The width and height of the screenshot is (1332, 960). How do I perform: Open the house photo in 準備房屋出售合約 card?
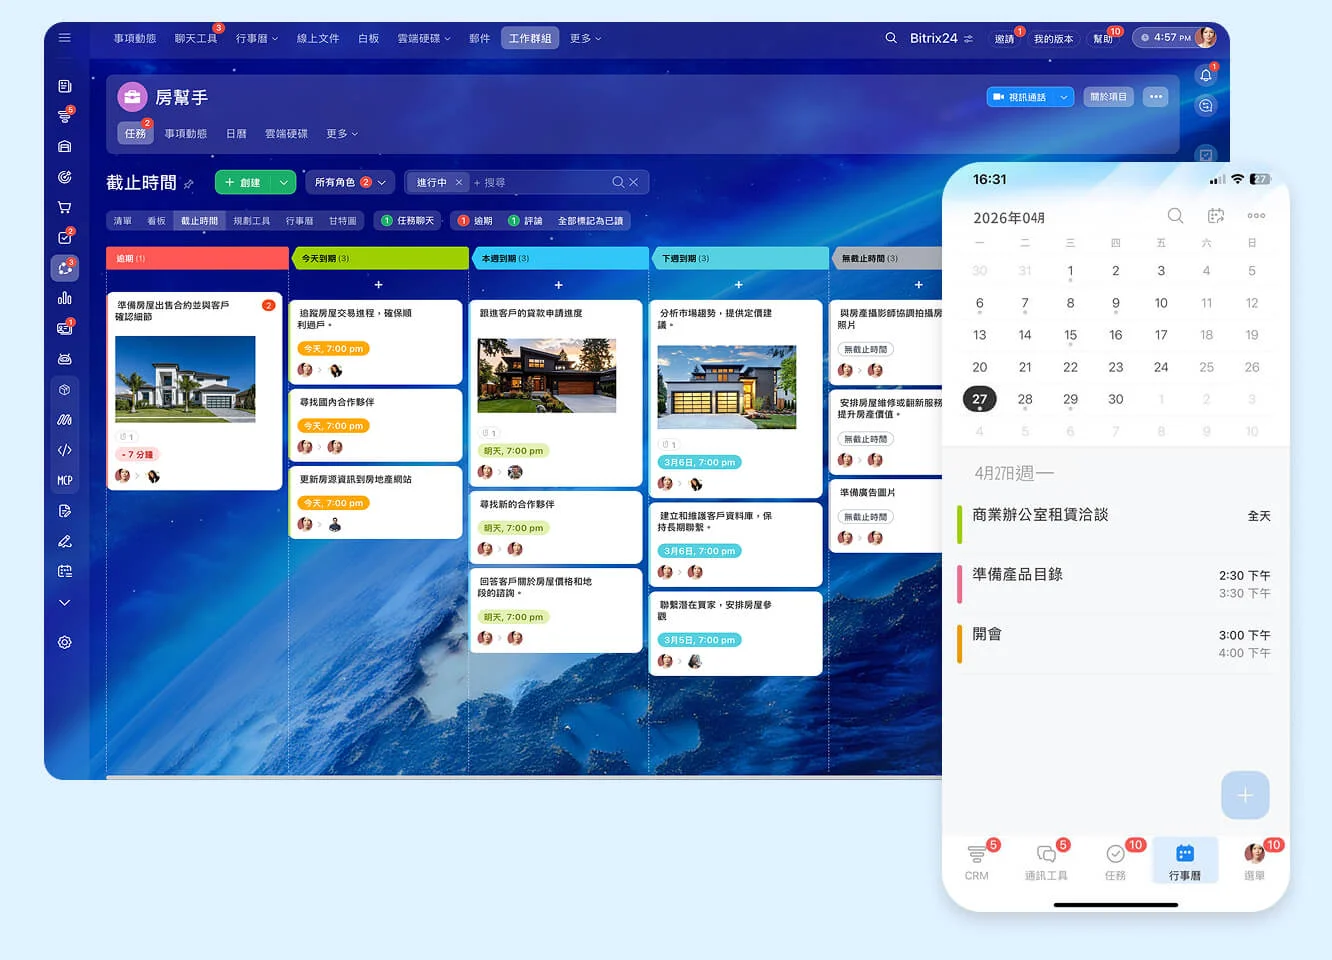click(x=185, y=379)
